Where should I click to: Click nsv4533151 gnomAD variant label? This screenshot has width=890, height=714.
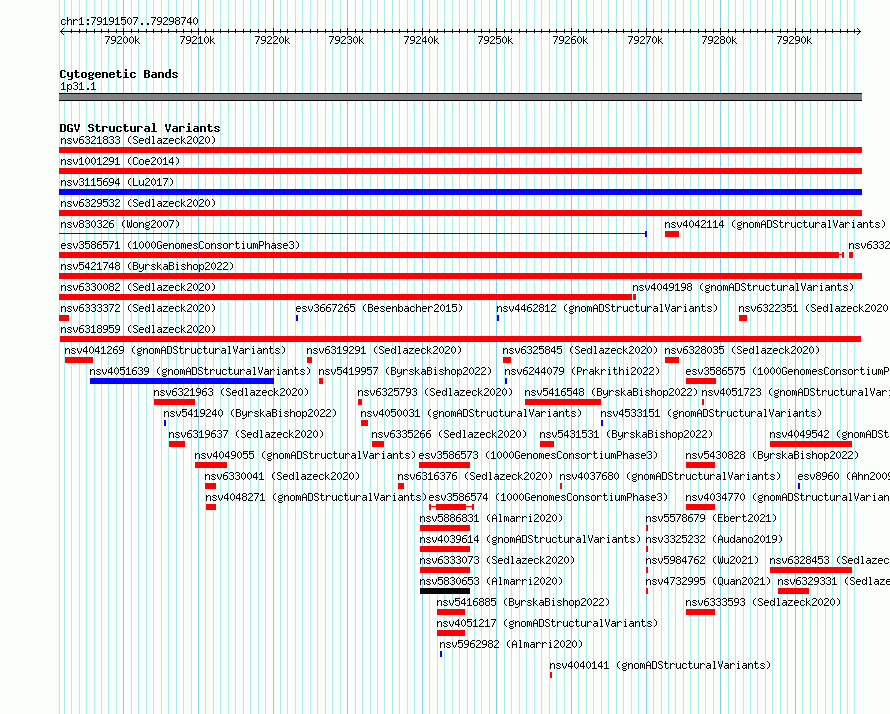coord(711,413)
